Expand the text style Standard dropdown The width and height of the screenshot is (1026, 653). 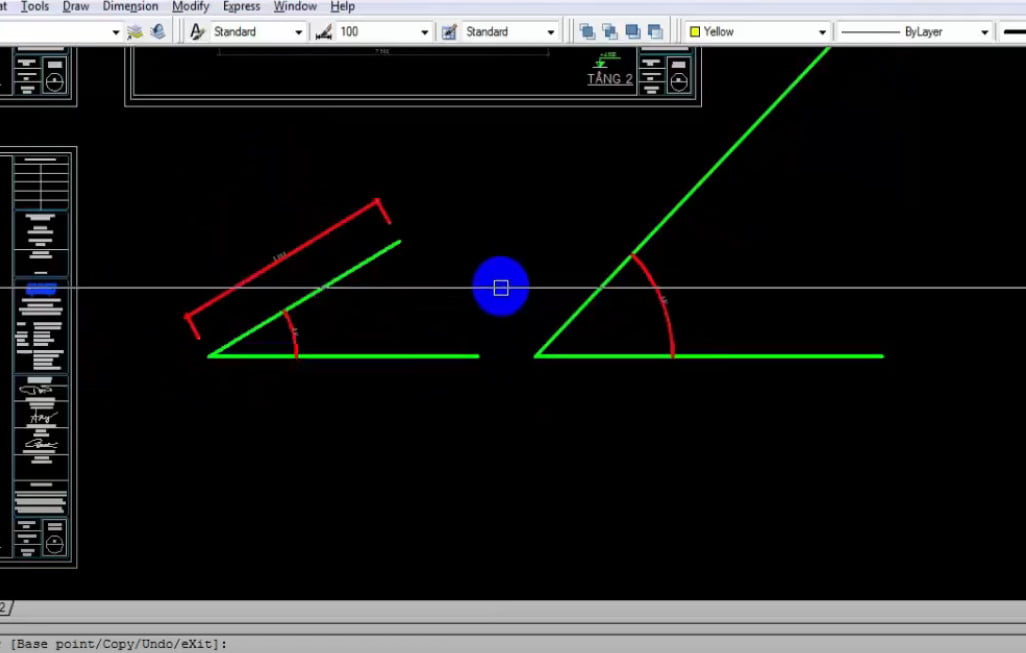click(298, 32)
